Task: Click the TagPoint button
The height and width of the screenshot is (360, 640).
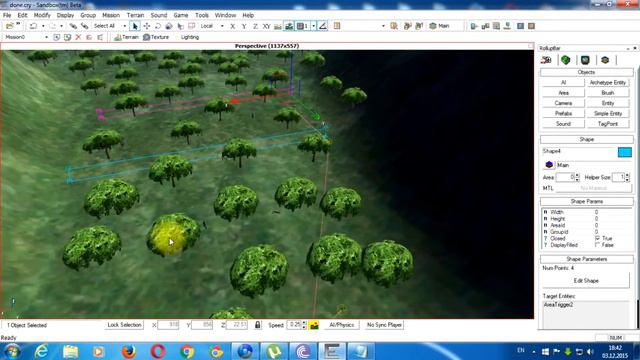Action: pyautogui.click(x=608, y=124)
